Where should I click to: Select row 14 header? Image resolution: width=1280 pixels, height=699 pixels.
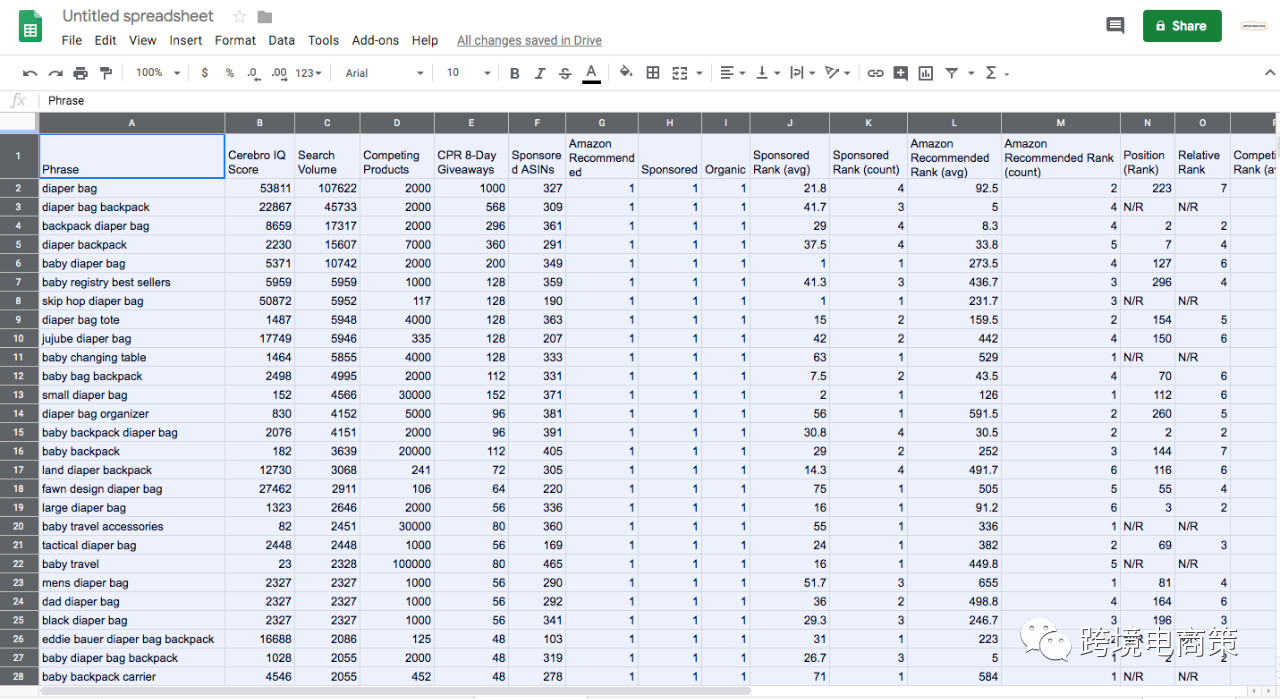pyautogui.click(x=19, y=414)
